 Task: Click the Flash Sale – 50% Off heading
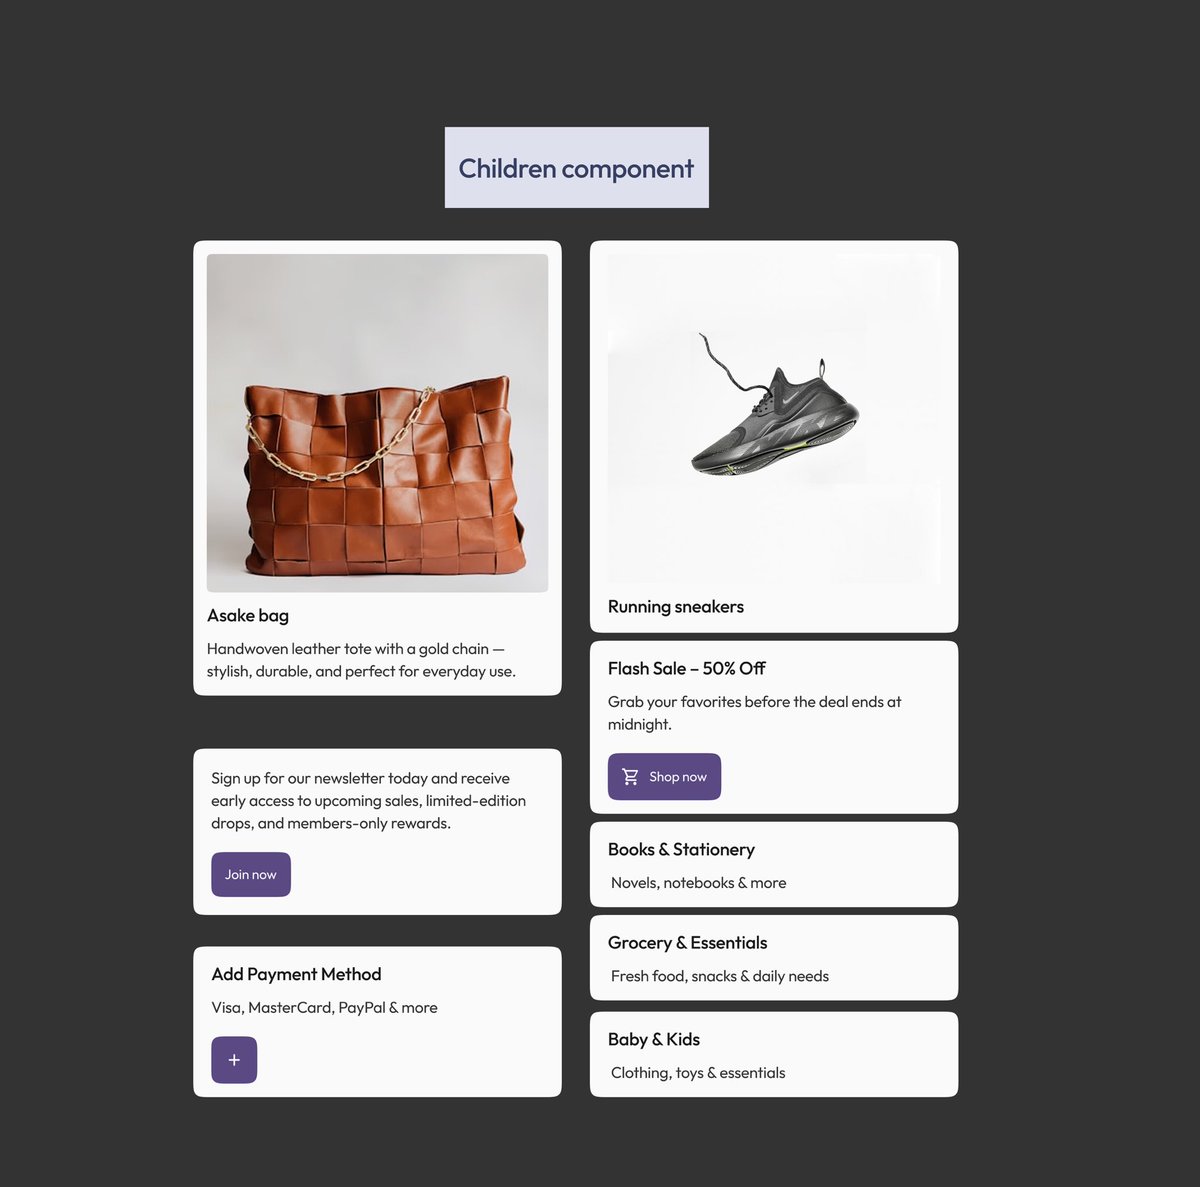(x=687, y=669)
